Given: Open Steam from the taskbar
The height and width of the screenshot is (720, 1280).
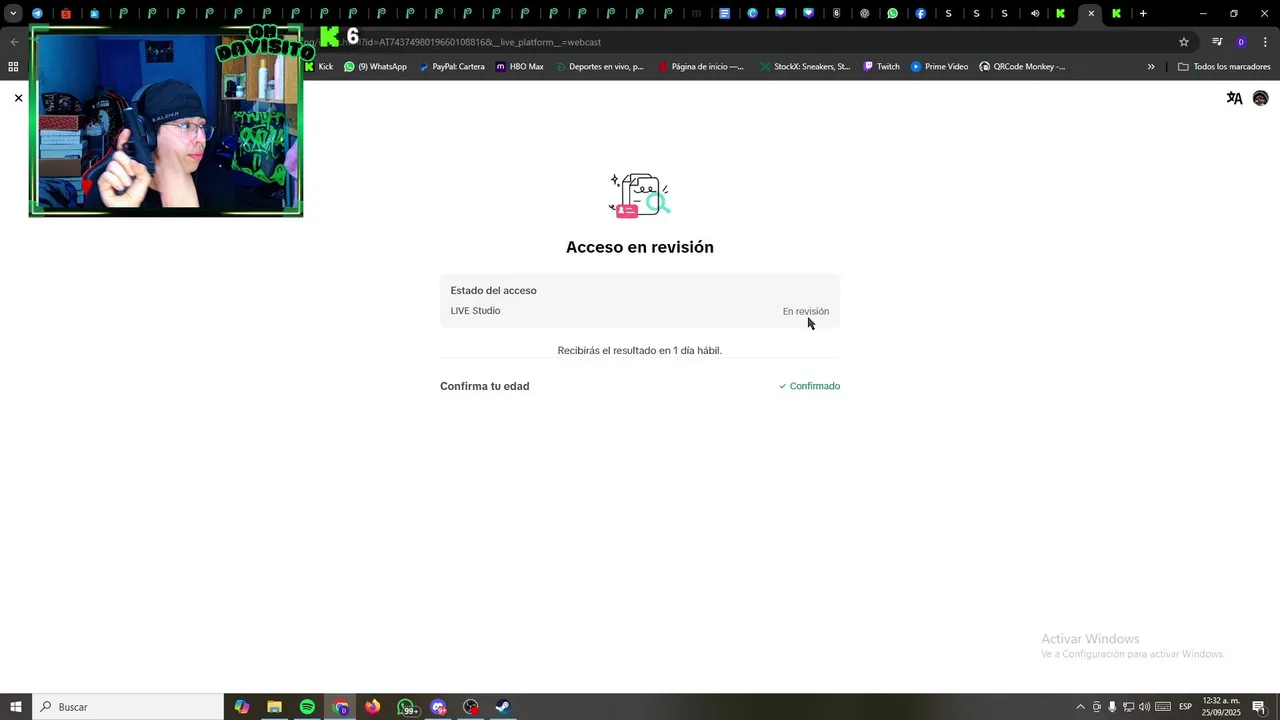Looking at the screenshot, I should (x=503, y=707).
